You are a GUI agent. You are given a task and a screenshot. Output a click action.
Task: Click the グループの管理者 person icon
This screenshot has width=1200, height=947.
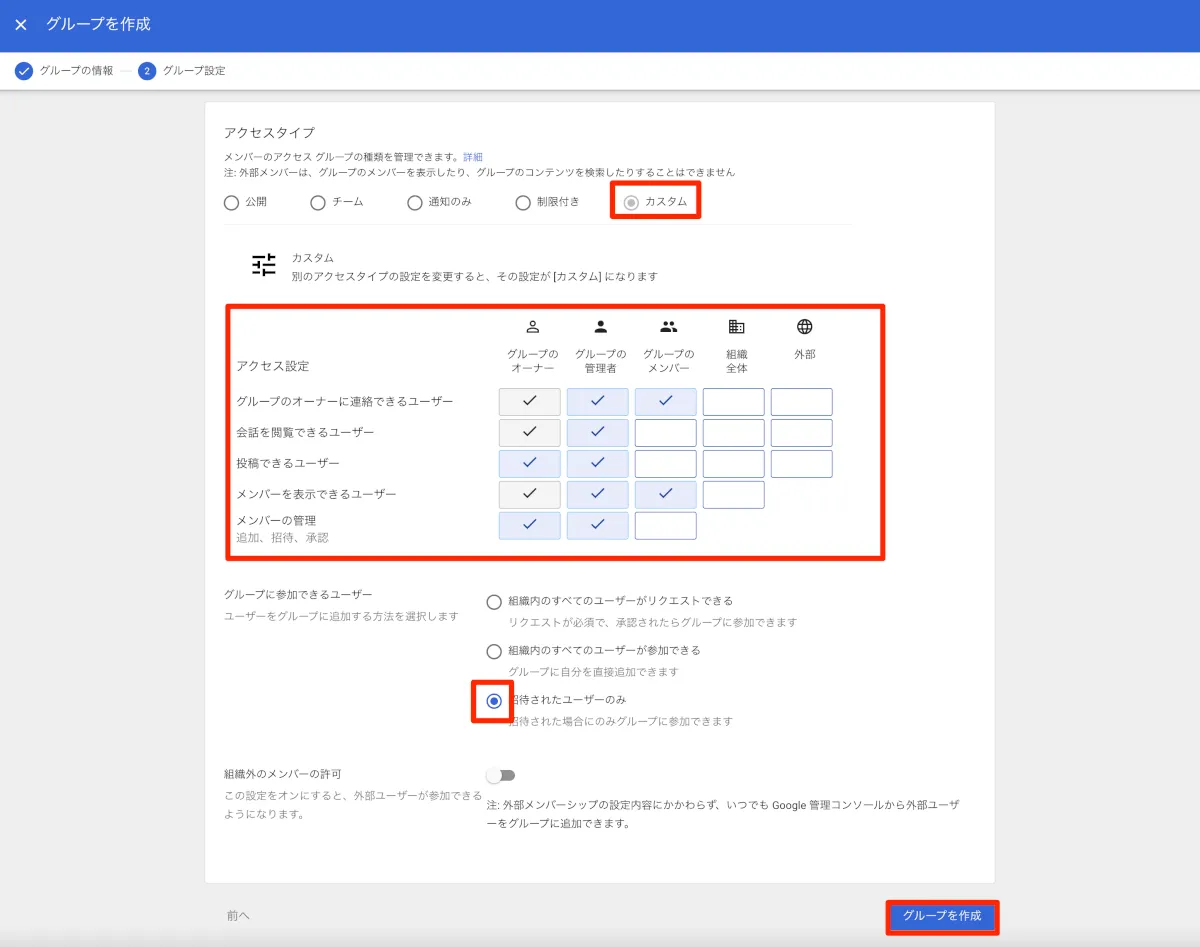click(x=600, y=326)
